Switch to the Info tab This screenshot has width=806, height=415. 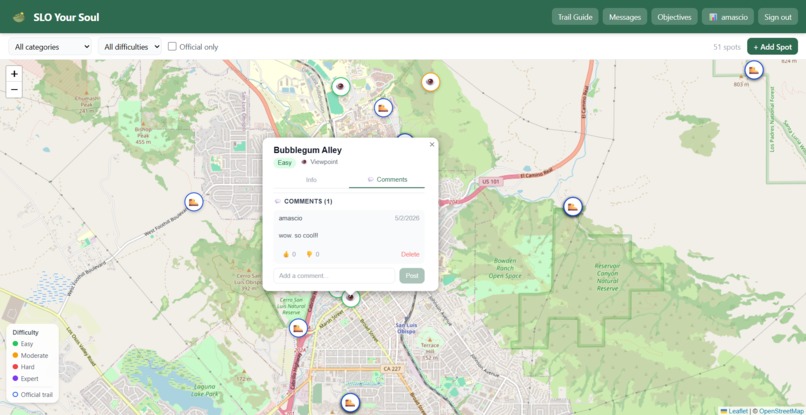pyautogui.click(x=311, y=180)
